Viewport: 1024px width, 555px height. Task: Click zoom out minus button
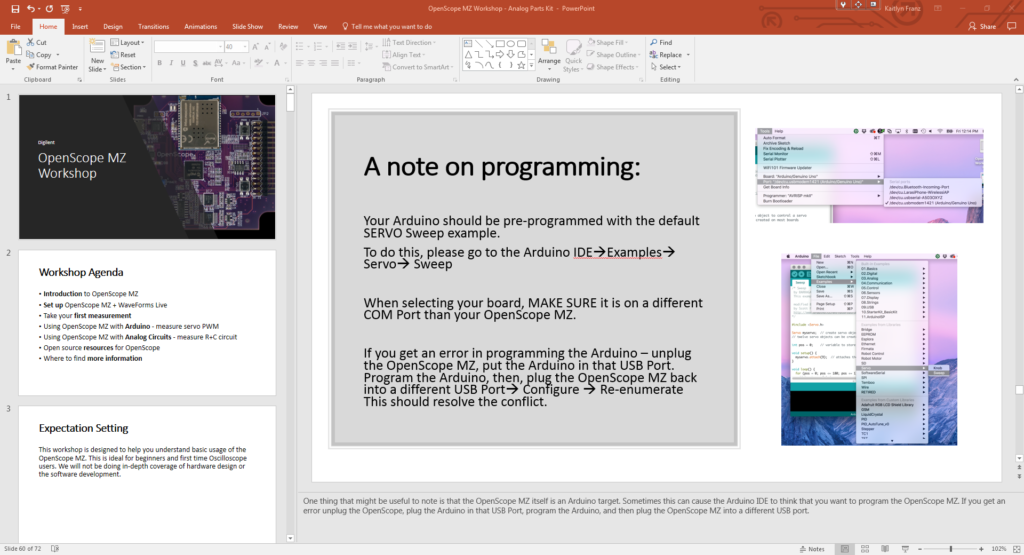coord(920,549)
